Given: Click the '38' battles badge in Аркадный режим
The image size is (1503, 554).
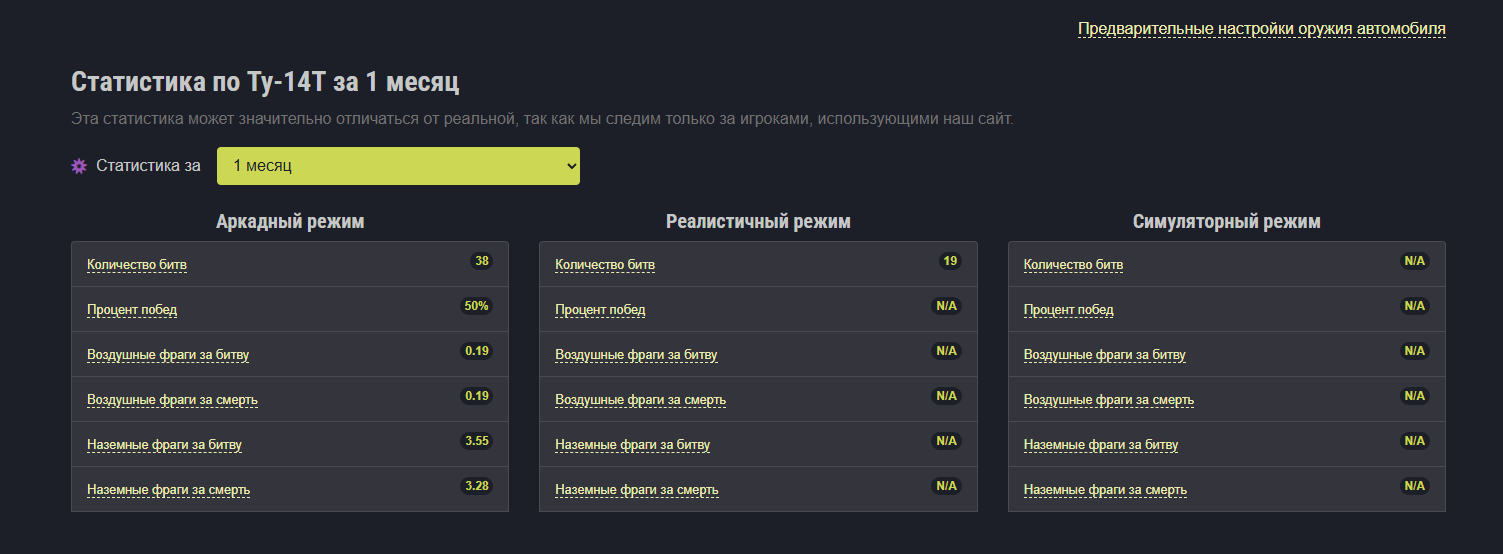Looking at the screenshot, I should (482, 262).
